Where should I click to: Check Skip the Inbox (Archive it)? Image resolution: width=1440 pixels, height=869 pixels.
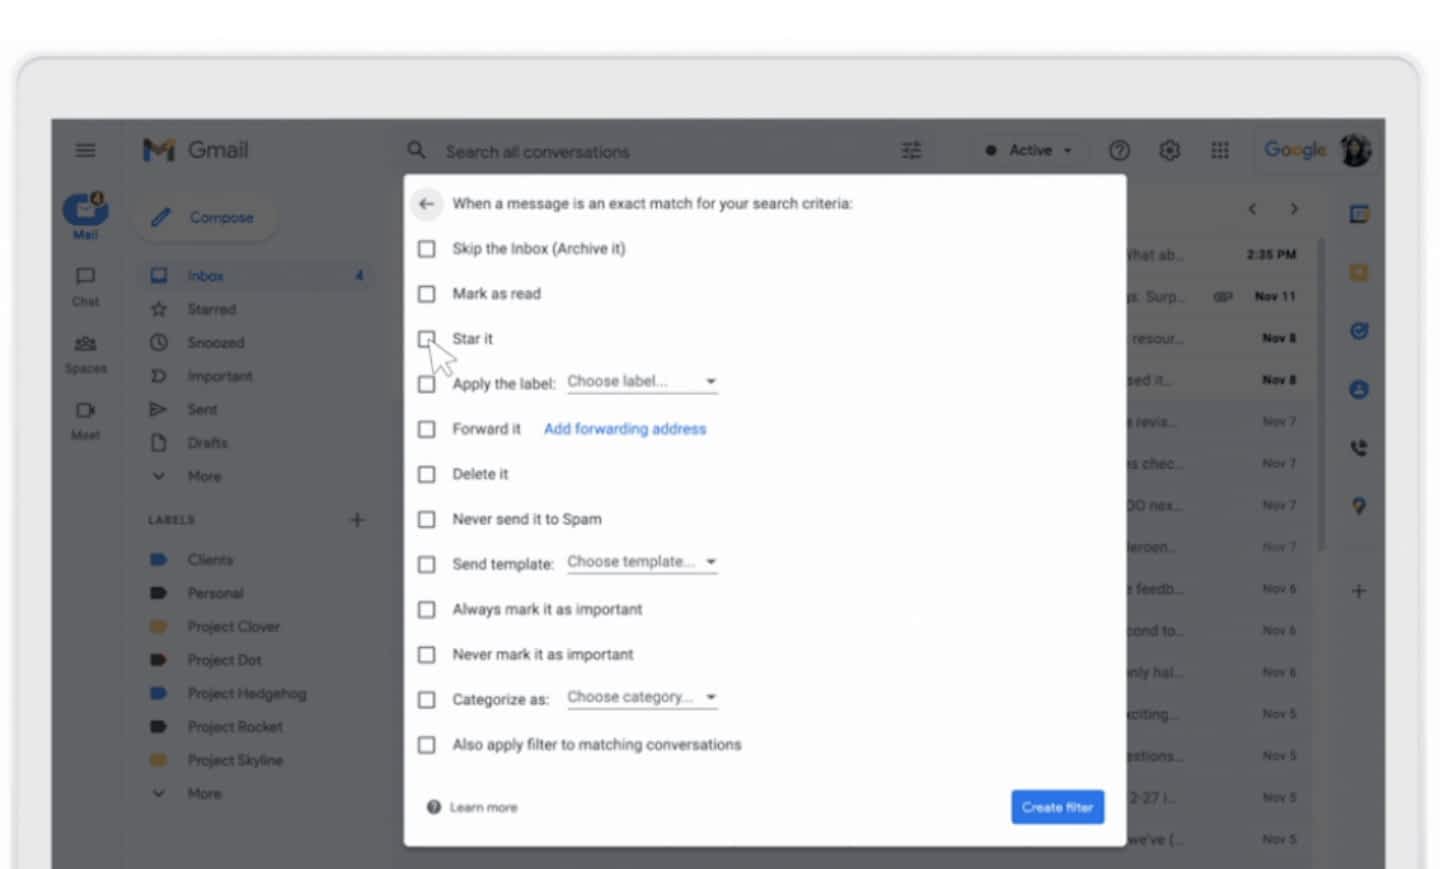[427, 249]
